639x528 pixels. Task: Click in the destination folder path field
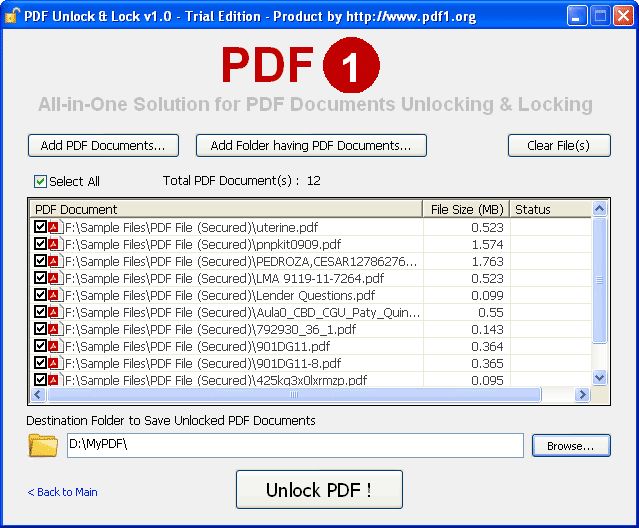[x=295, y=445]
